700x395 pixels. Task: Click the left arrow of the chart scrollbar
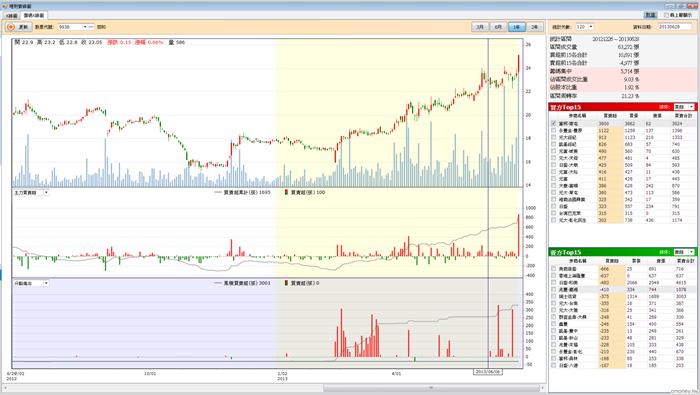click(x=6, y=388)
